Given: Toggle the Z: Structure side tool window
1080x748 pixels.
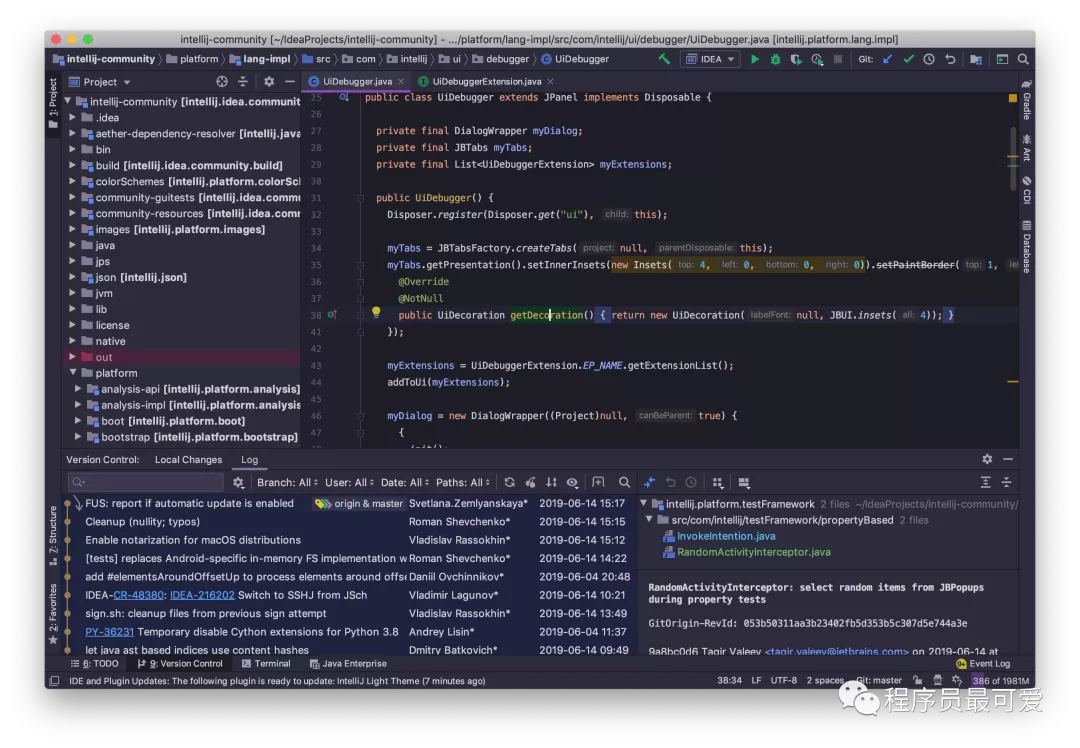Looking at the screenshot, I should coord(53,535).
